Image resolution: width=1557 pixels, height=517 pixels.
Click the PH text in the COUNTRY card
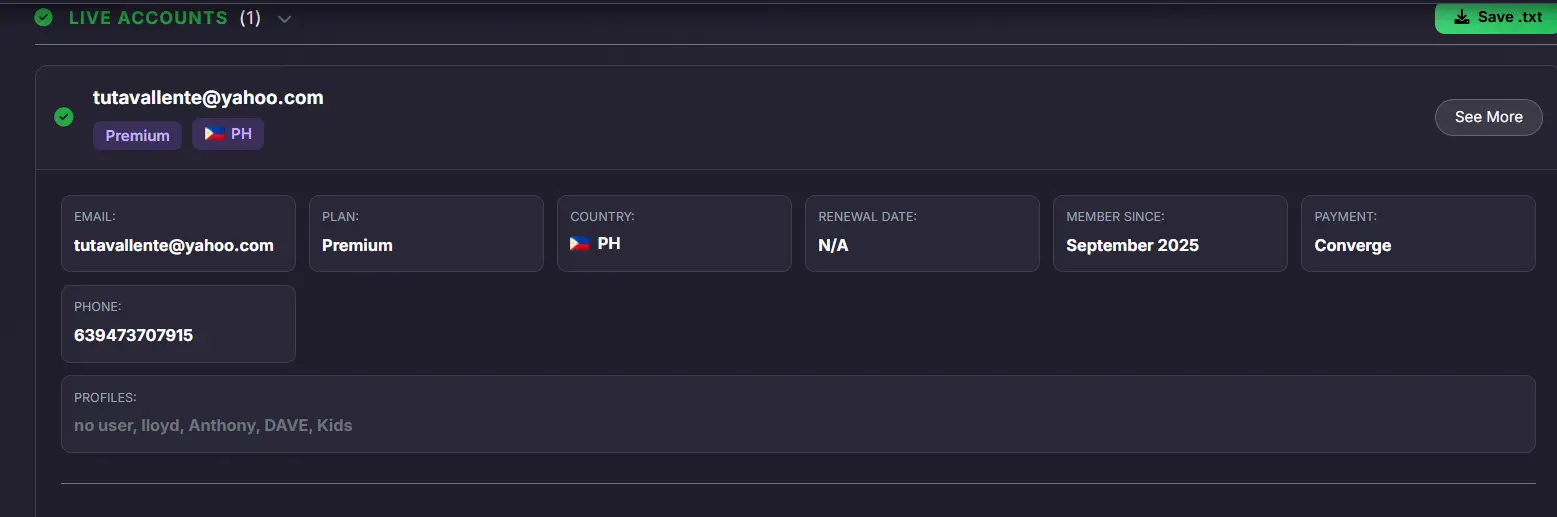(609, 243)
